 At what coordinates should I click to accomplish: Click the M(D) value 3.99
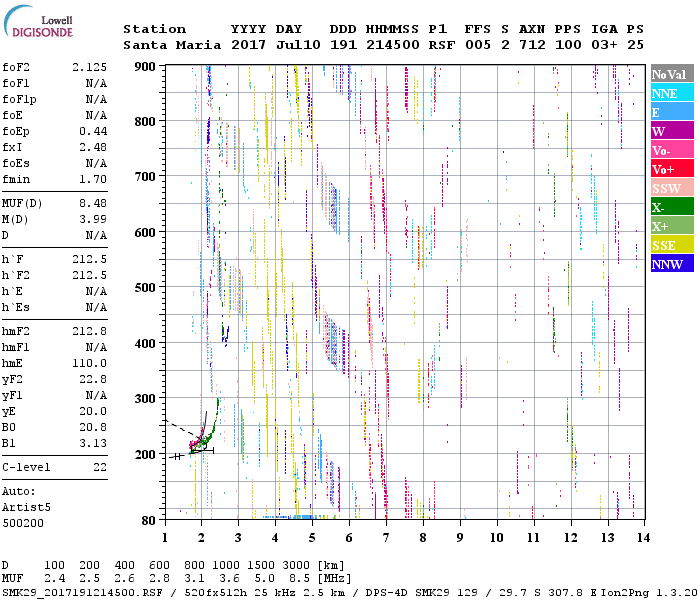click(x=93, y=219)
